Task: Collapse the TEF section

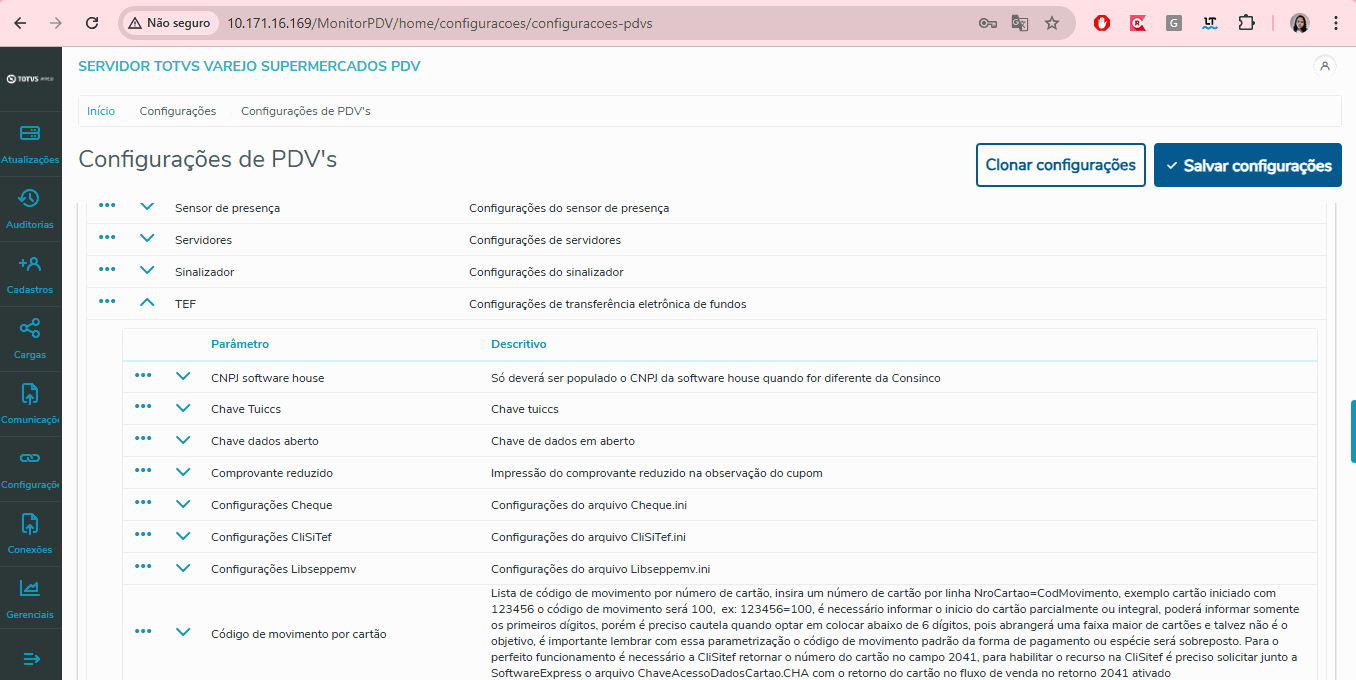Action: pyautogui.click(x=147, y=302)
